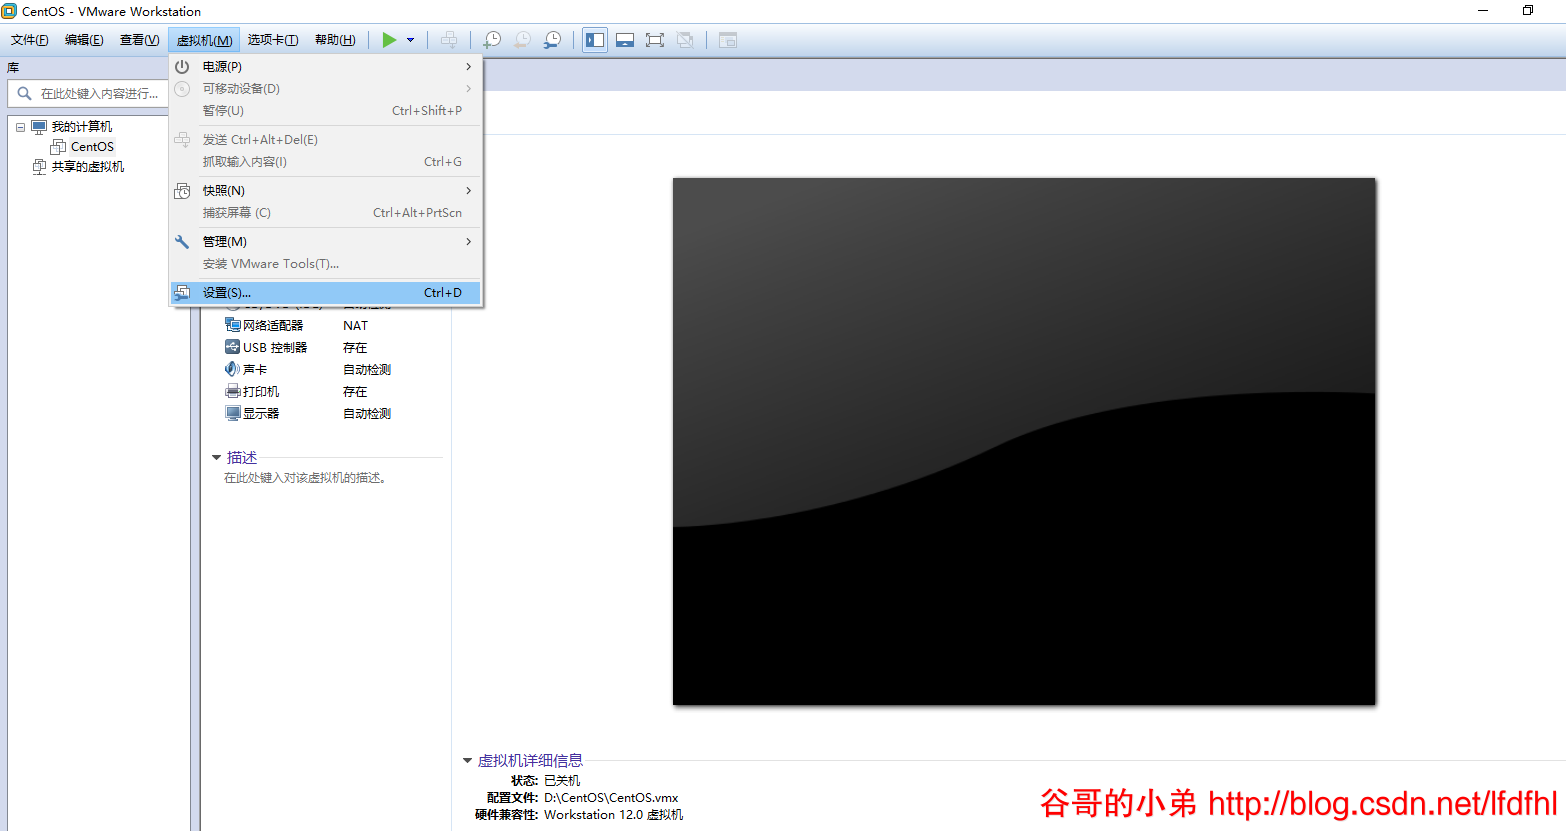Open the play button dropdown arrow
The height and width of the screenshot is (831, 1566).
coord(410,40)
